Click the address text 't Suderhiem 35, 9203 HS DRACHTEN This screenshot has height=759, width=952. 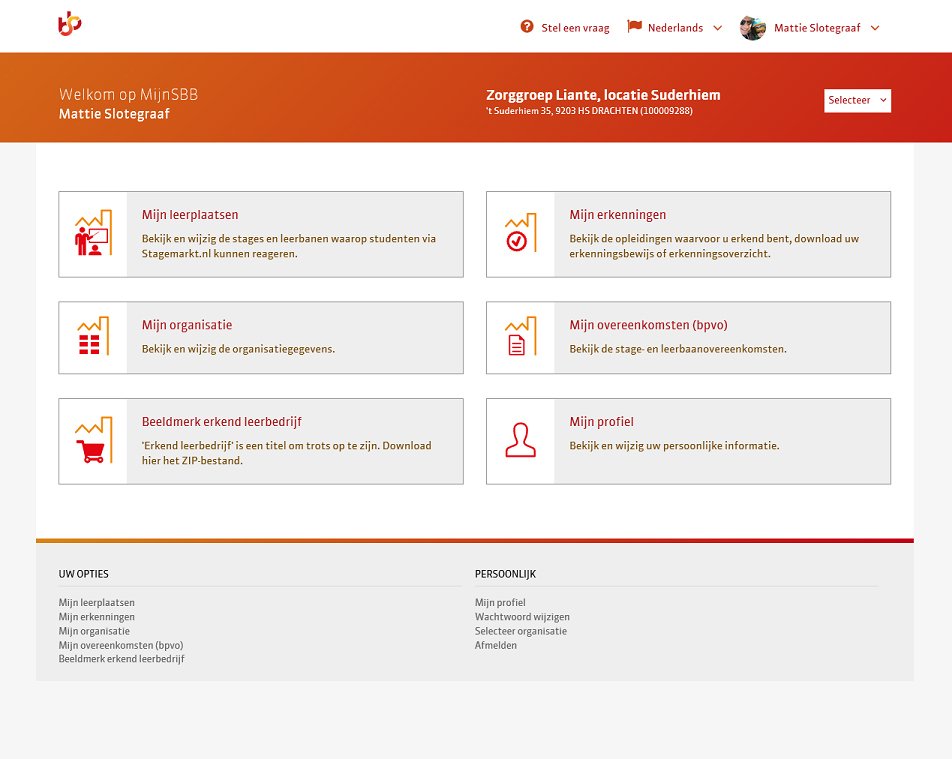pos(589,111)
